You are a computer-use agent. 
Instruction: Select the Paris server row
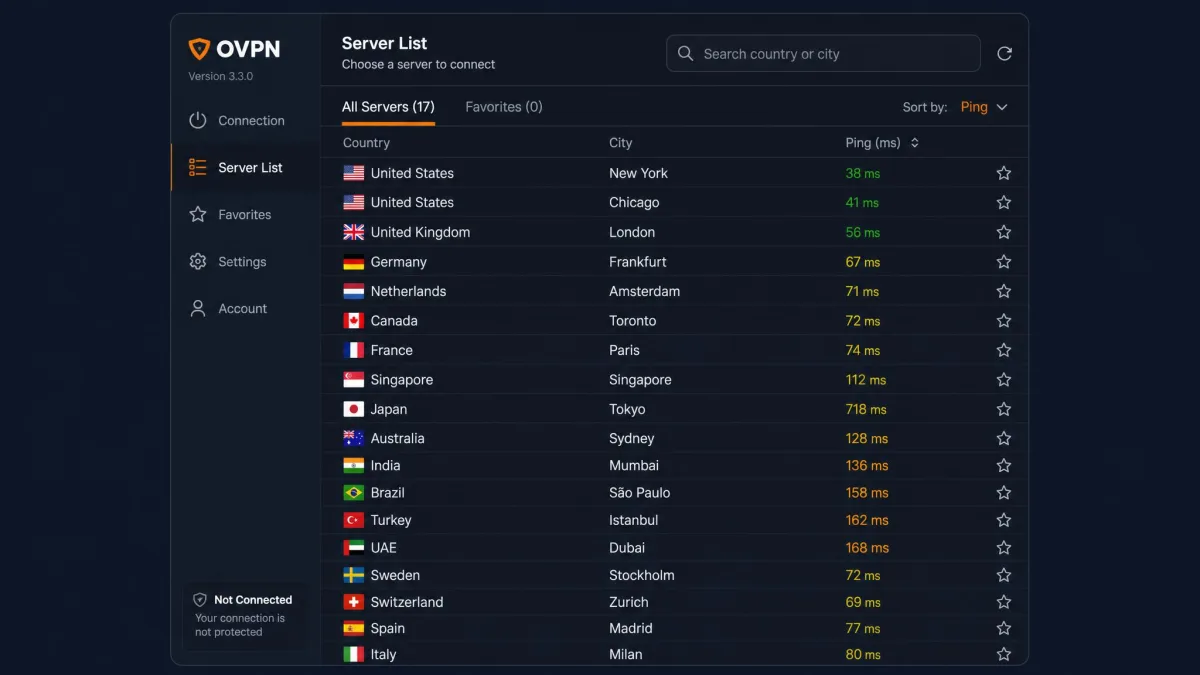pyautogui.click(x=674, y=350)
